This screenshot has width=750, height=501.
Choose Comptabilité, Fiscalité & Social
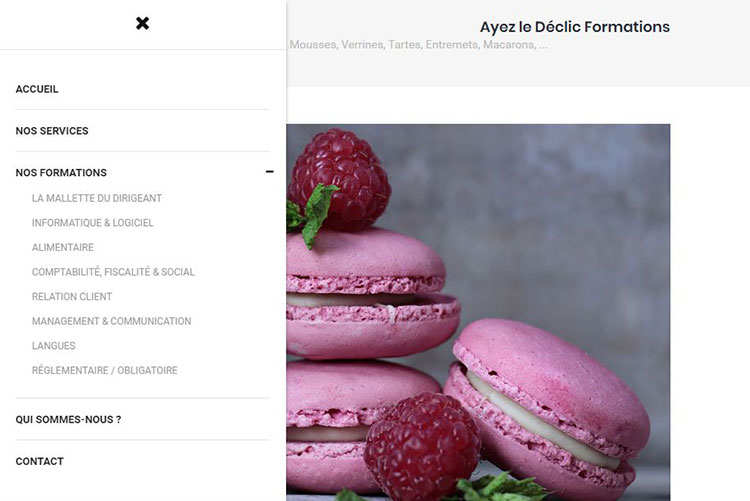coord(113,272)
